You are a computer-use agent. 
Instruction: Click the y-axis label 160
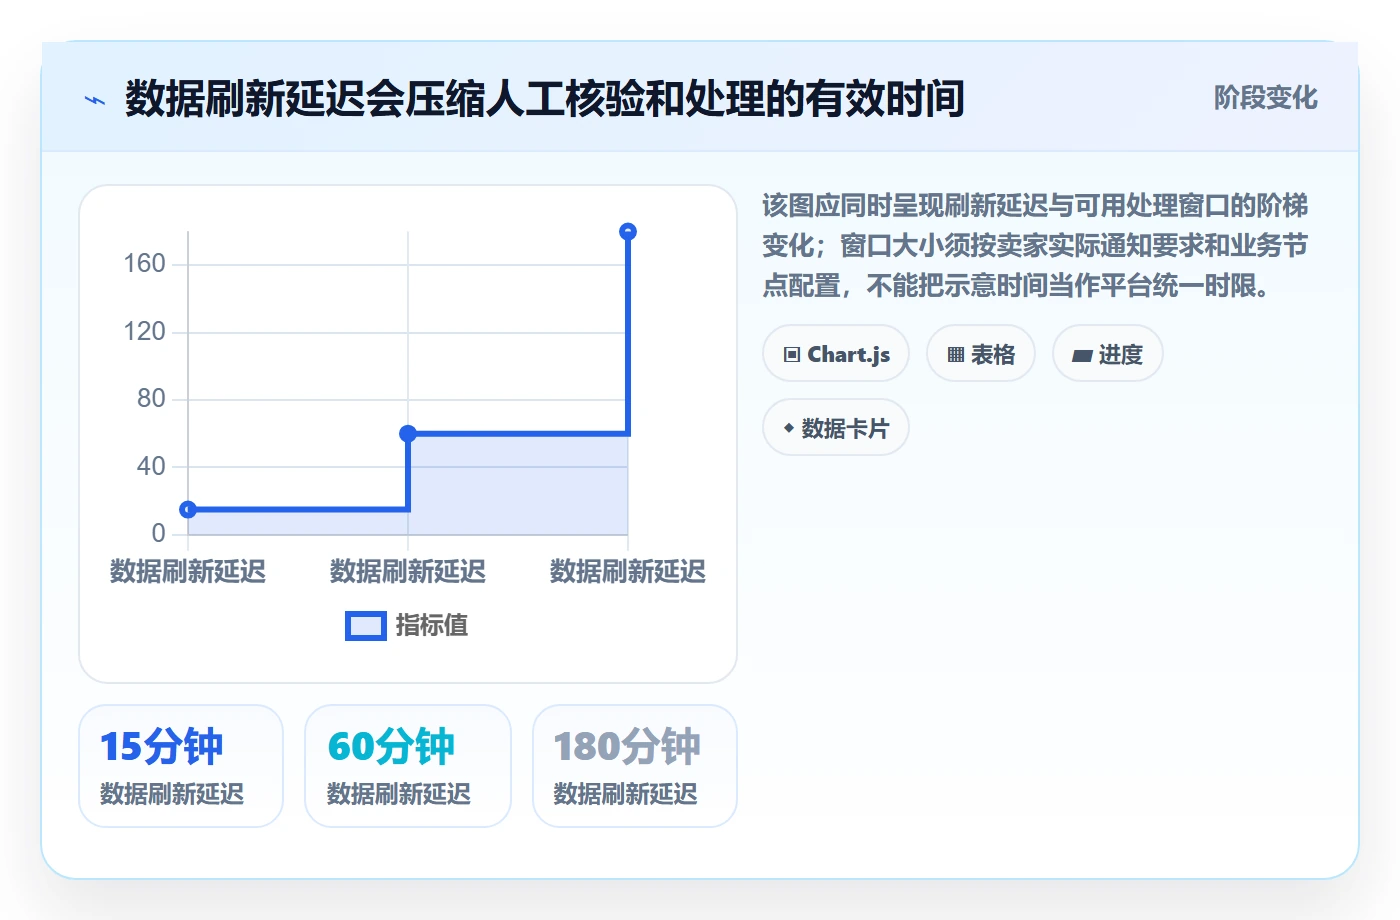144,264
